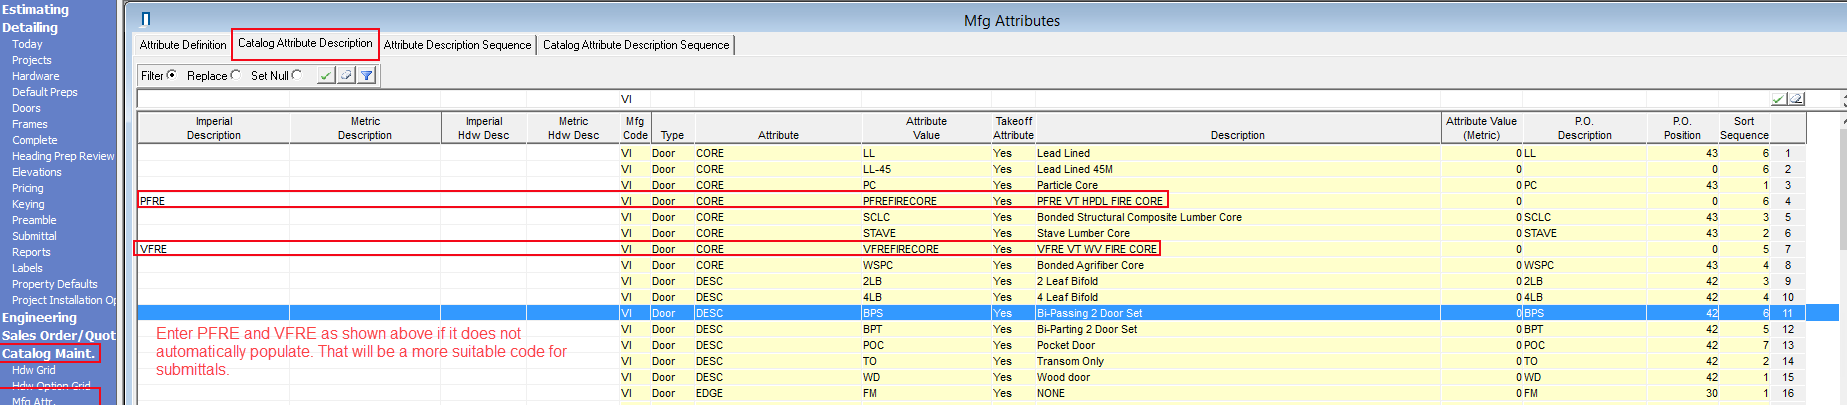
Task: Click the eraser icon at filter row's right end
Action: pyautogui.click(x=1796, y=99)
